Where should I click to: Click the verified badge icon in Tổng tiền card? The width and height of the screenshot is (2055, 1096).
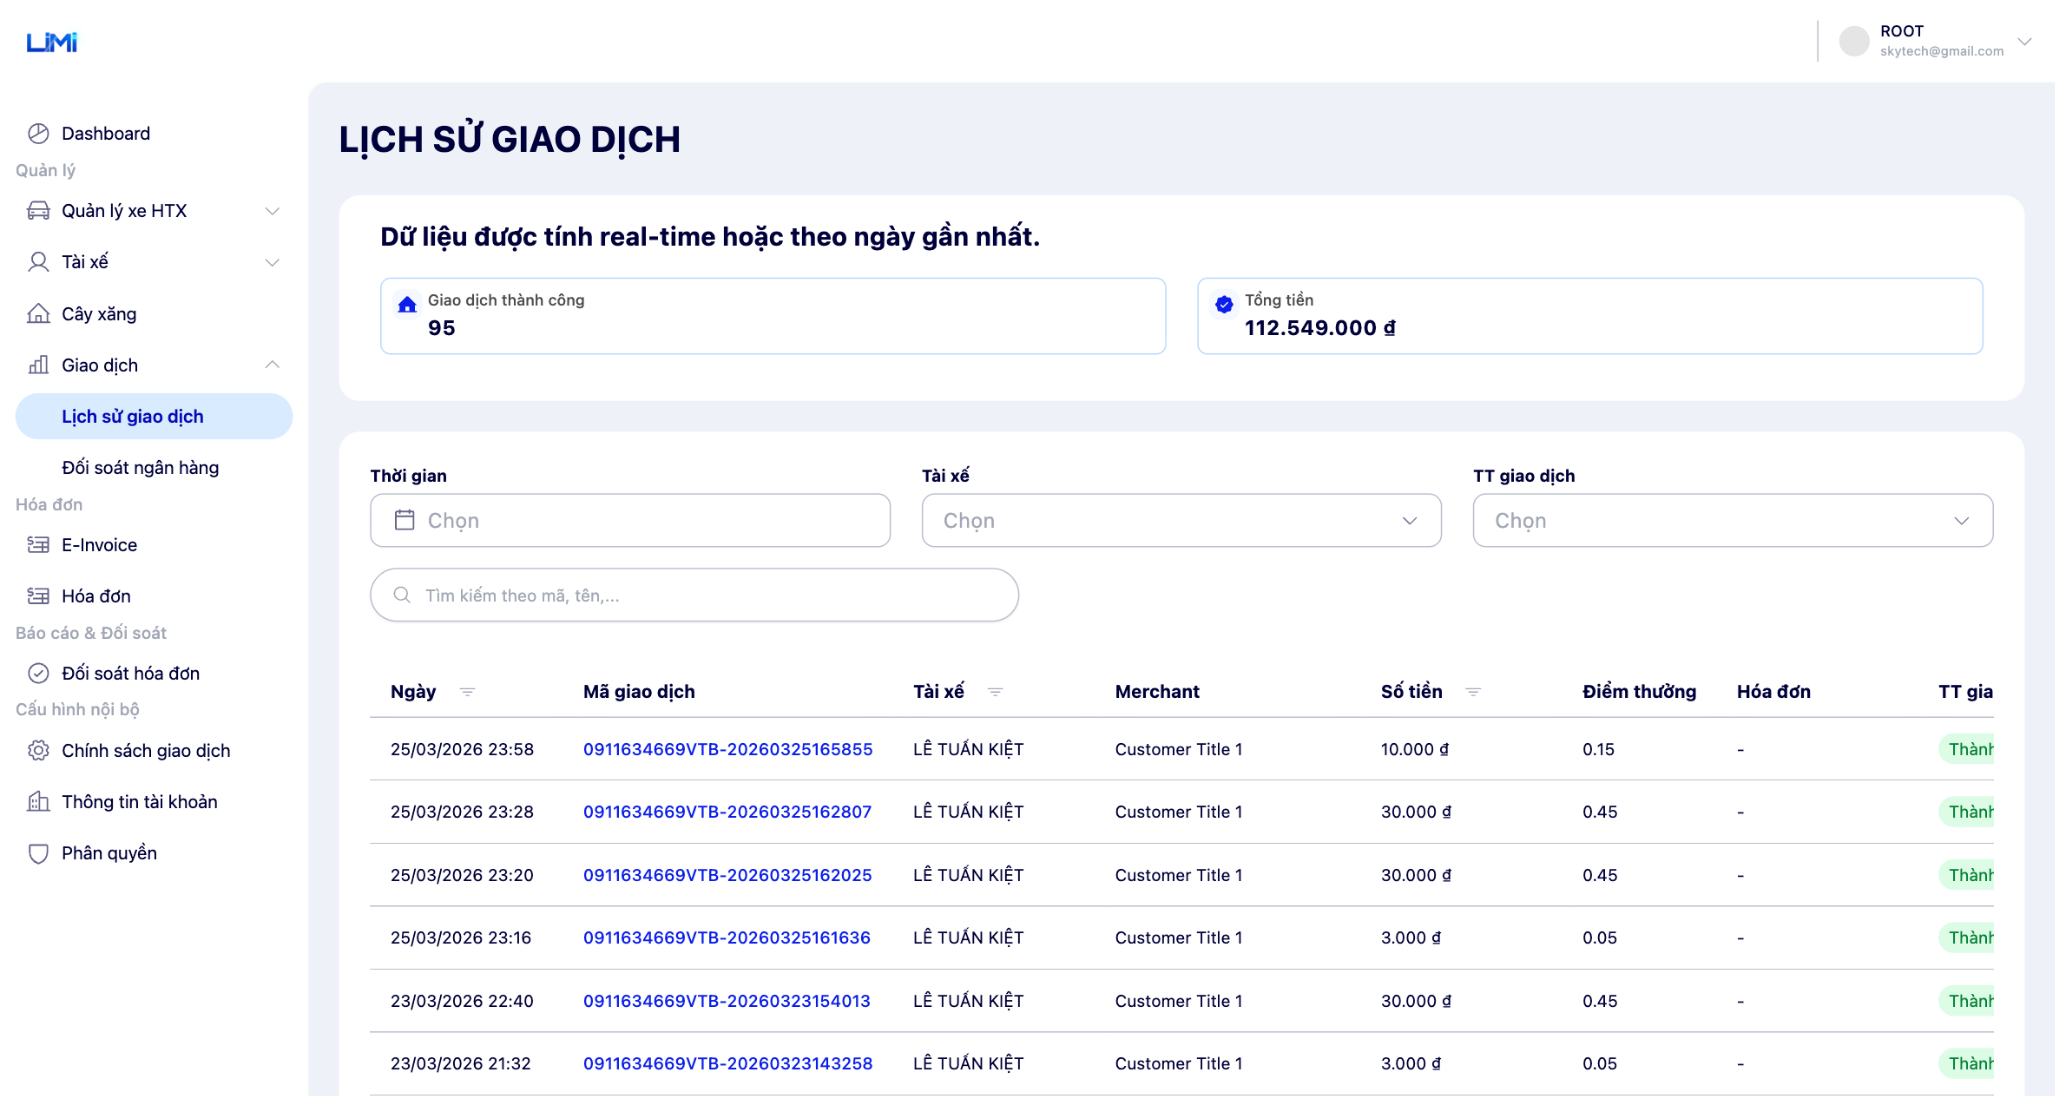click(x=1224, y=305)
